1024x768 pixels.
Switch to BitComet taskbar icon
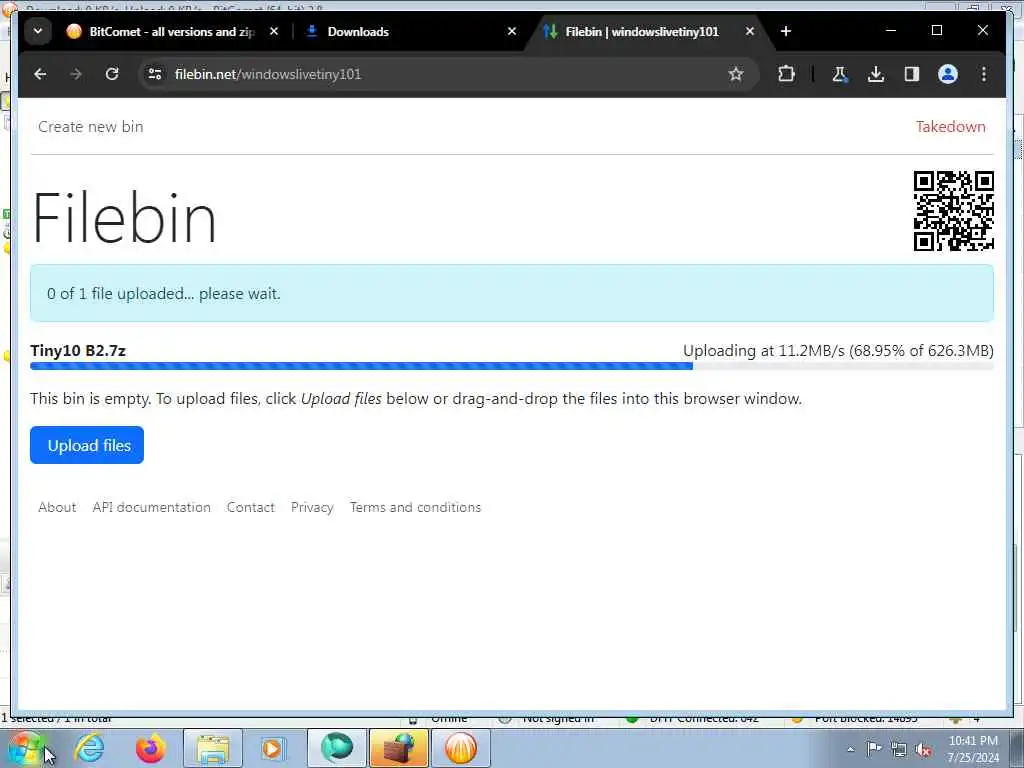tap(460, 748)
